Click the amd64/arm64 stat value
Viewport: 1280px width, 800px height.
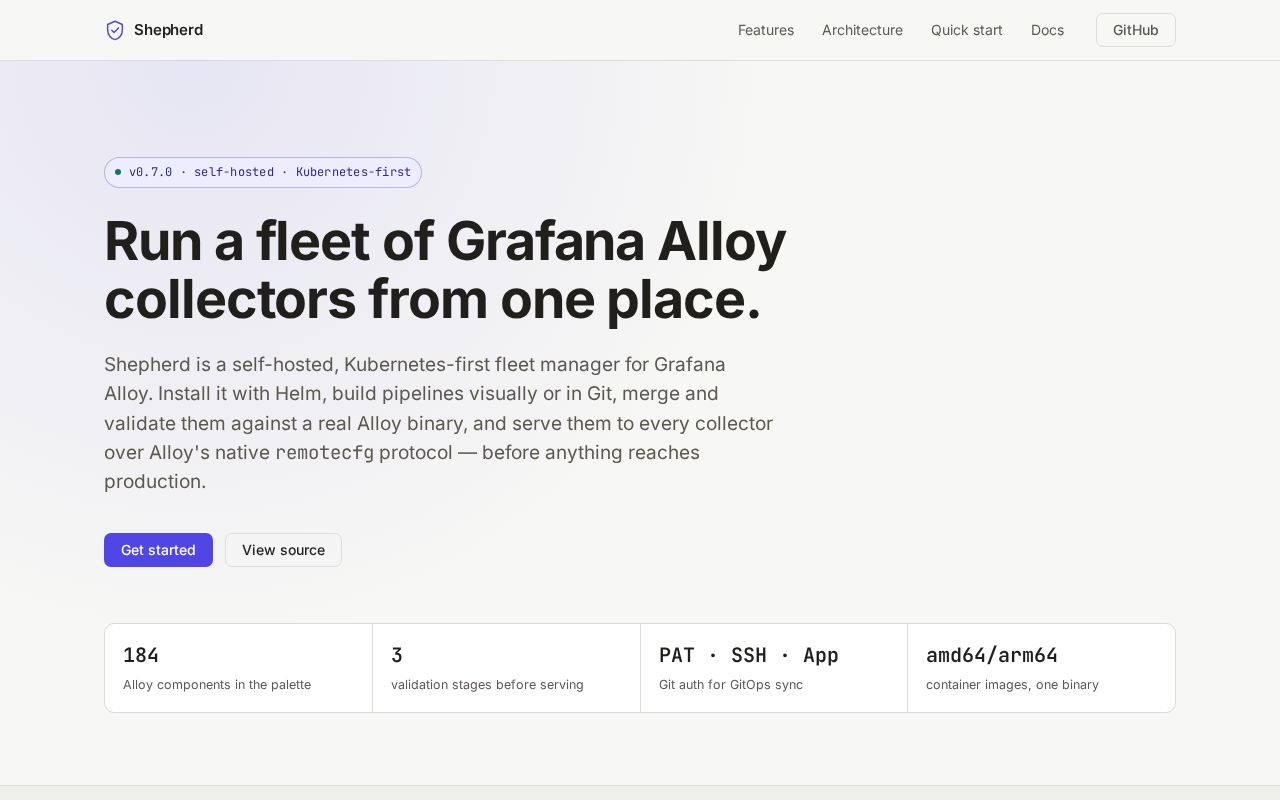pos(992,655)
